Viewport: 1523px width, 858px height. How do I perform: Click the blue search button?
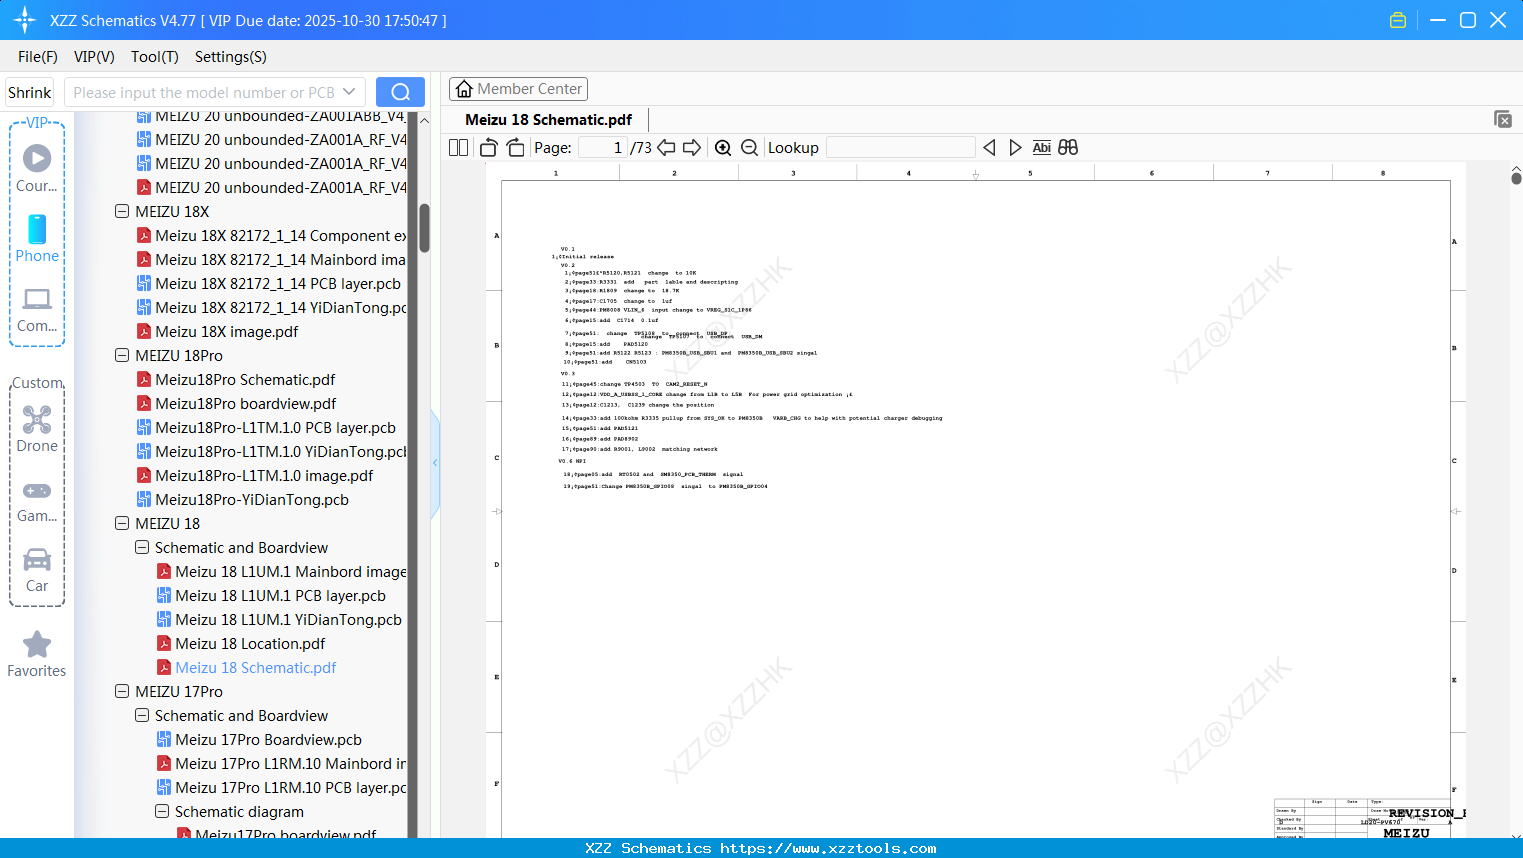click(x=400, y=92)
